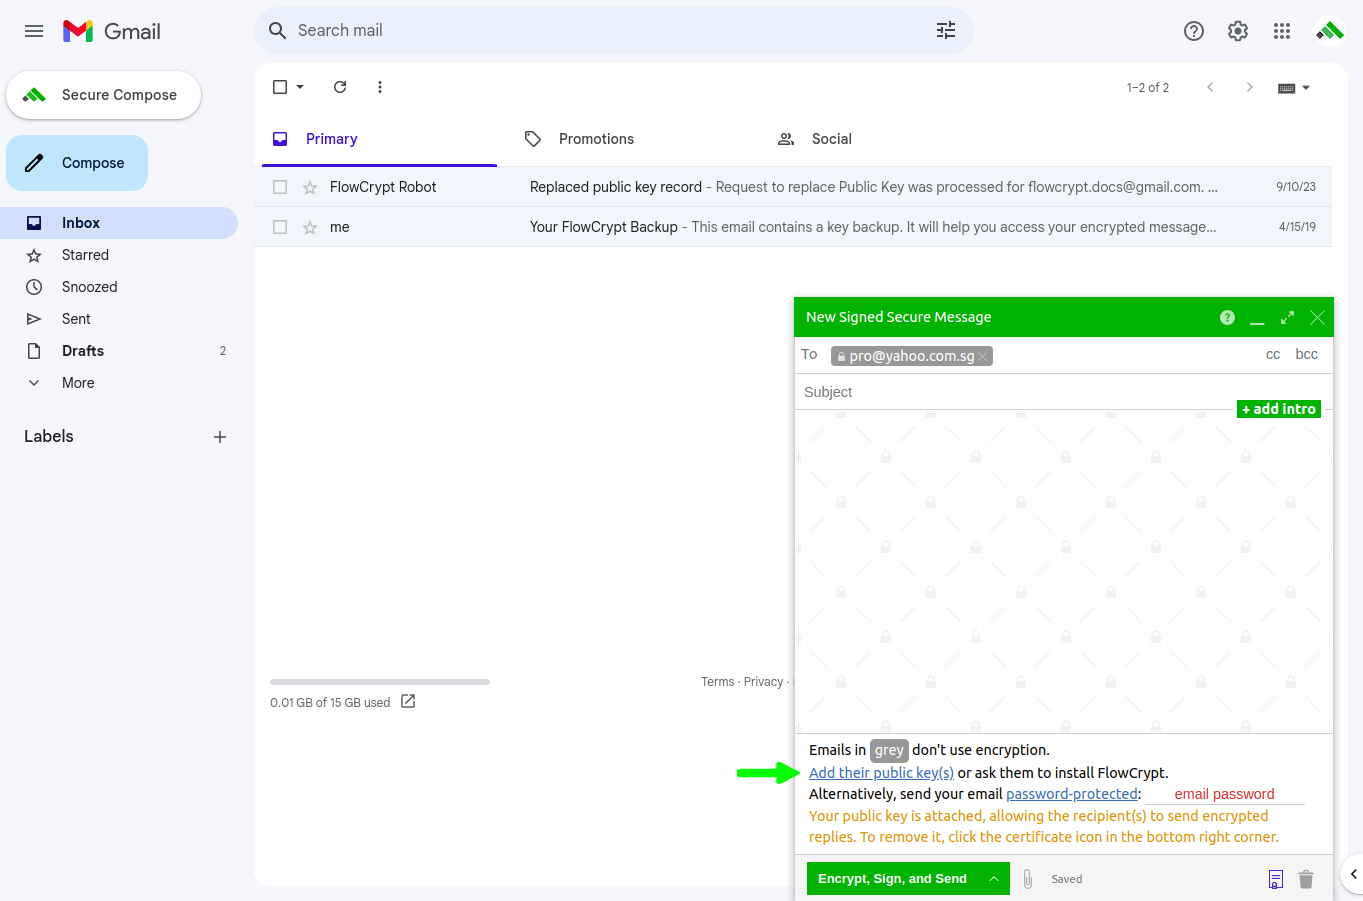Click the password-protected link

pos(1072,794)
